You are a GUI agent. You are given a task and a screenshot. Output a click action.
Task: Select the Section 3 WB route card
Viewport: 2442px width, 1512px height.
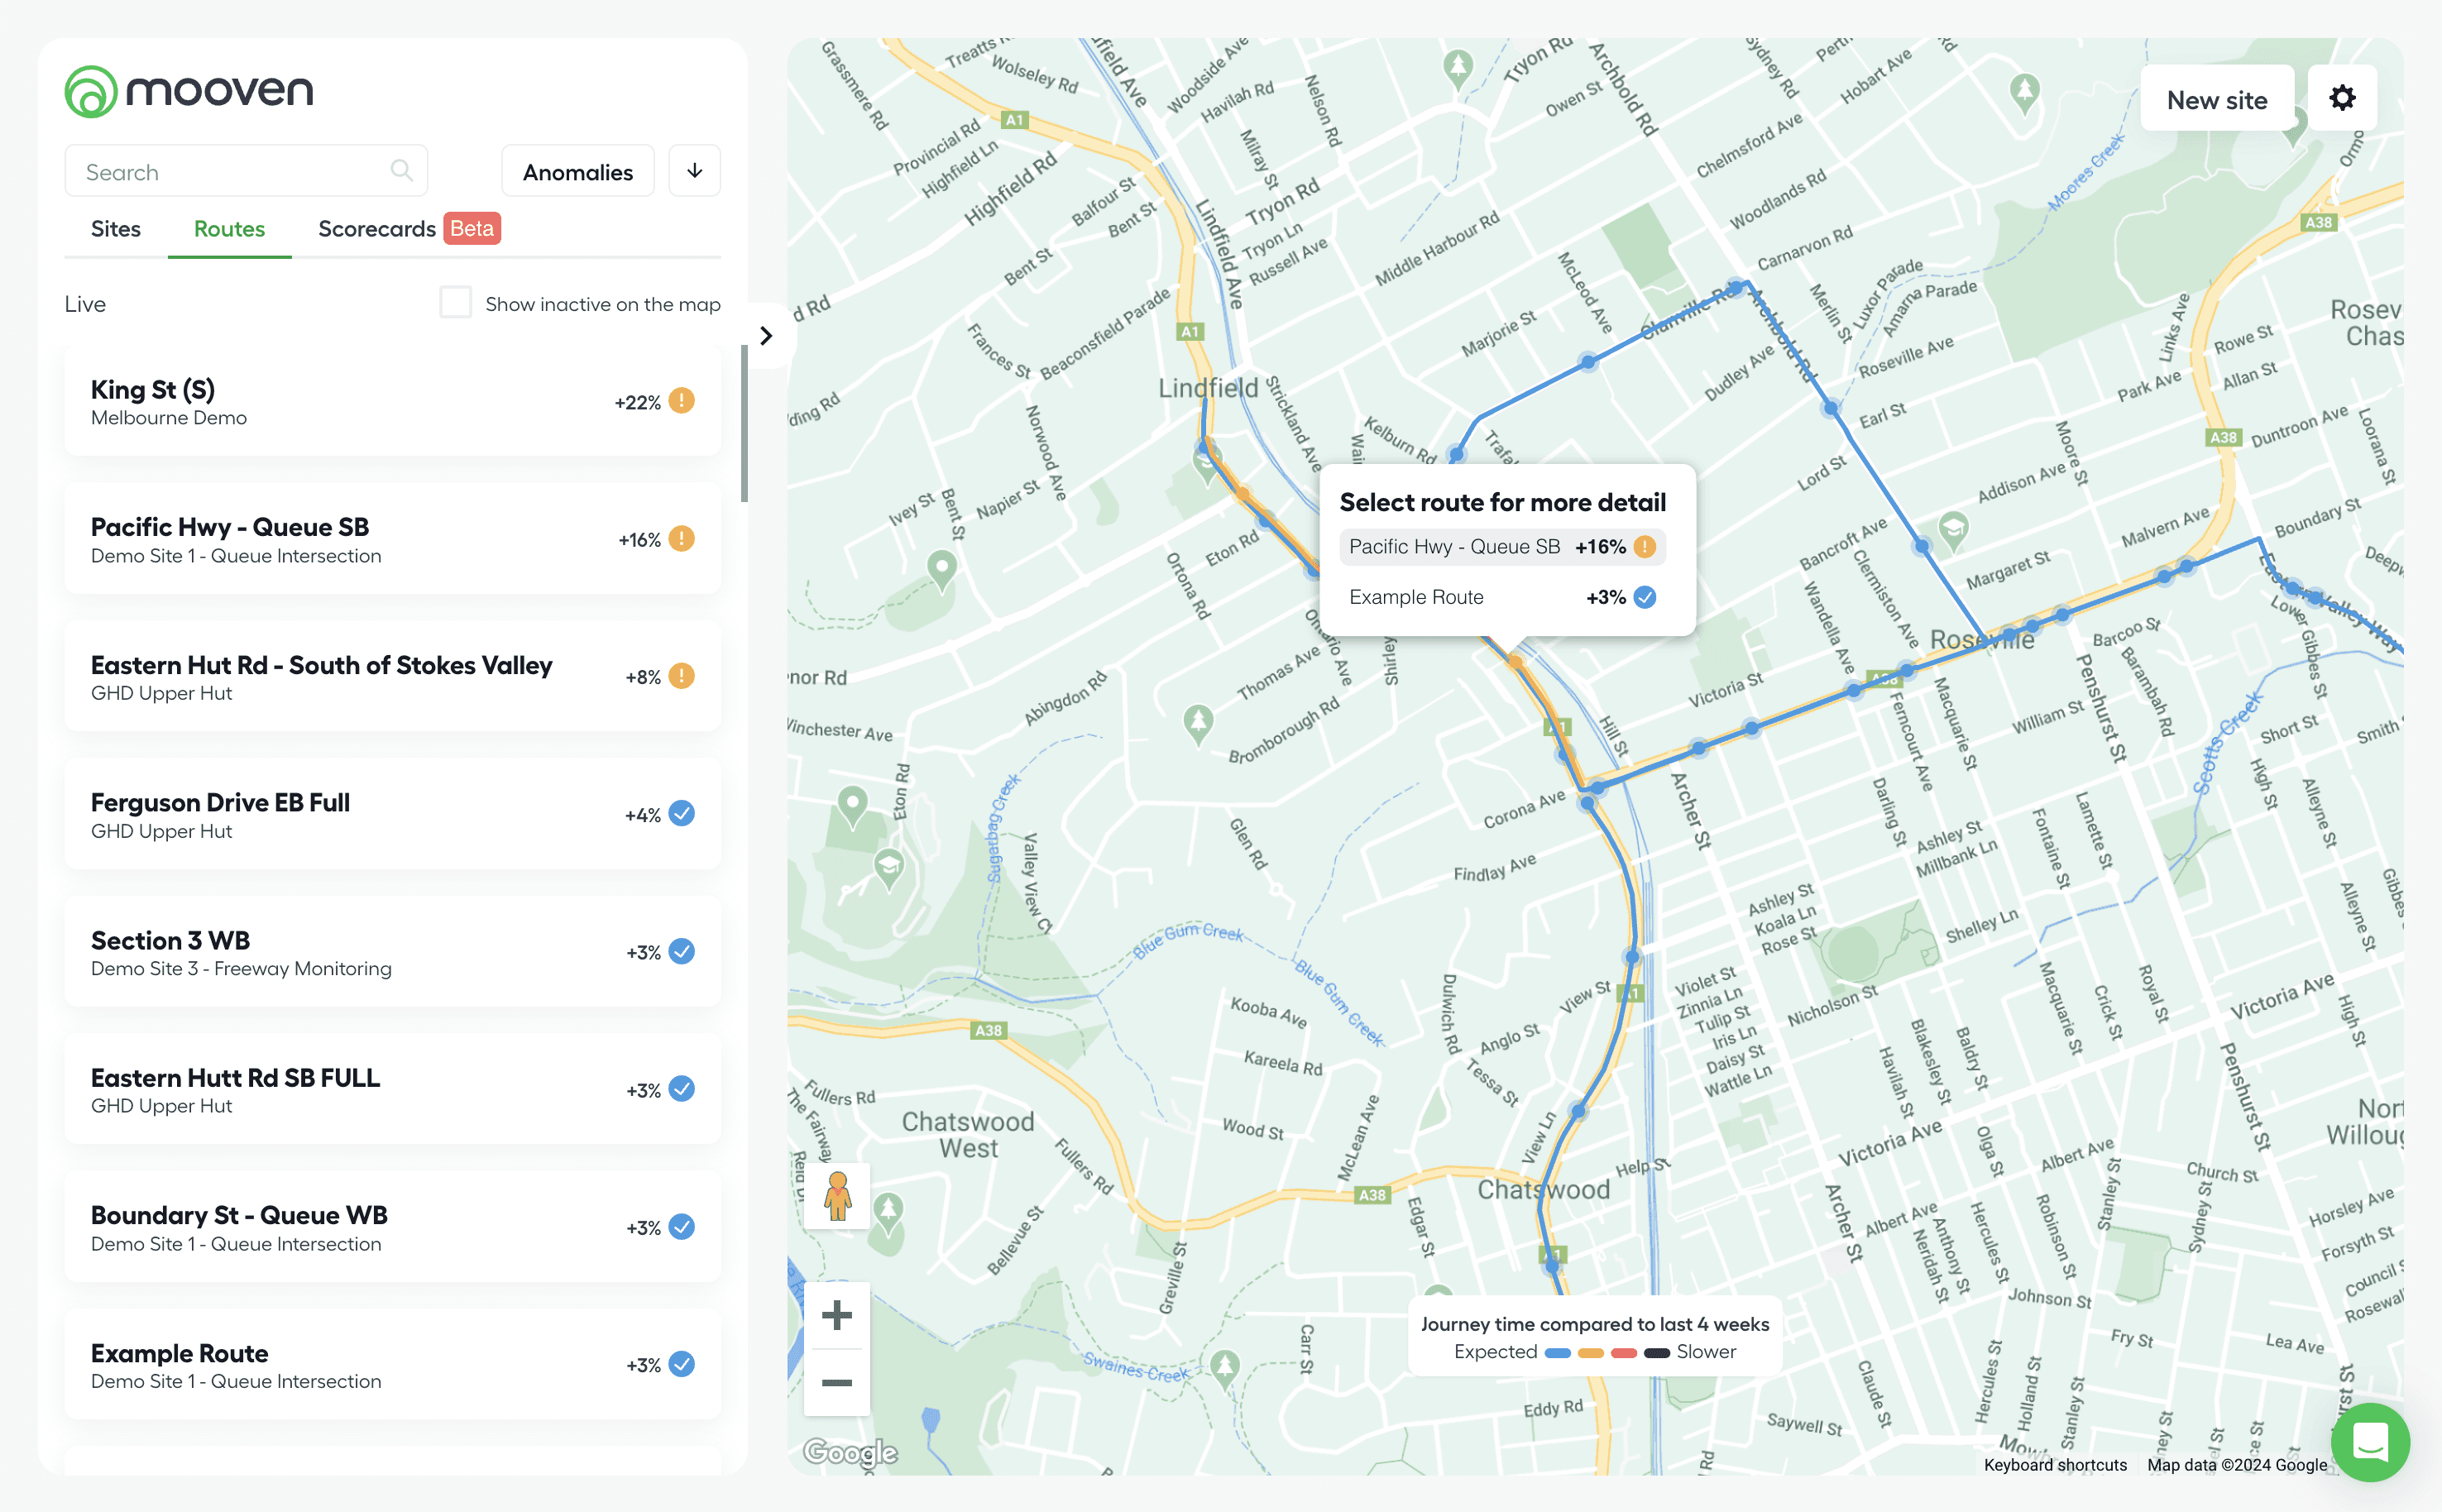tap(392, 952)
